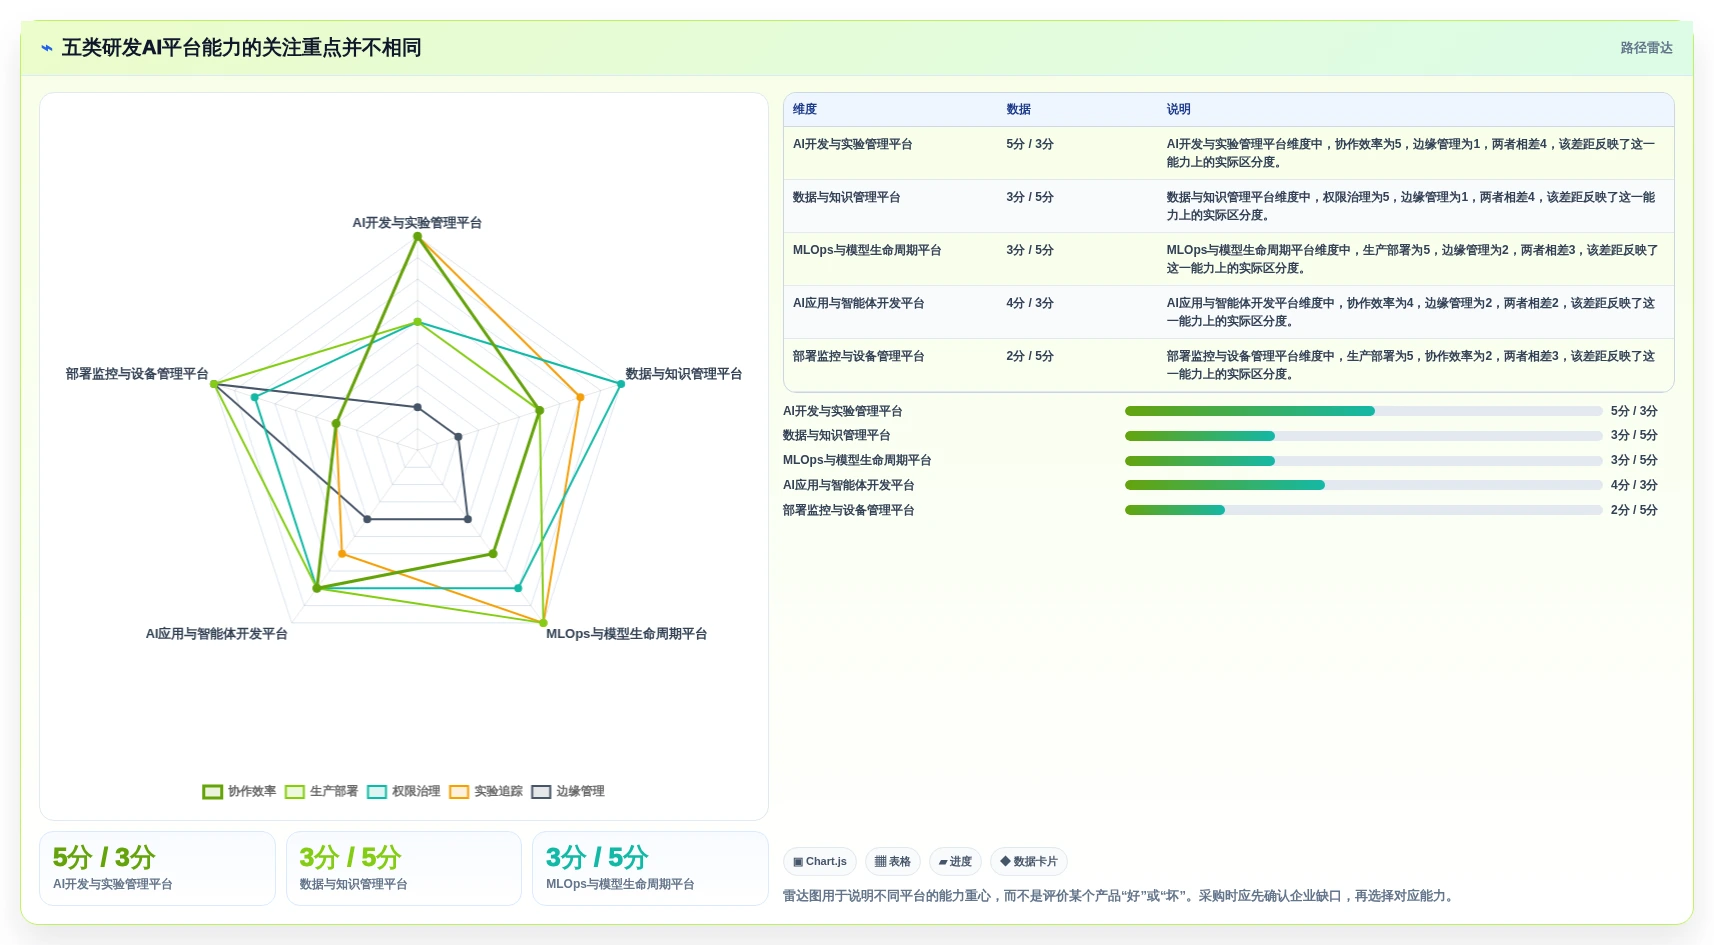Open the 3分 / 5分 数据与知识管理平台 card

click(404, 868)
